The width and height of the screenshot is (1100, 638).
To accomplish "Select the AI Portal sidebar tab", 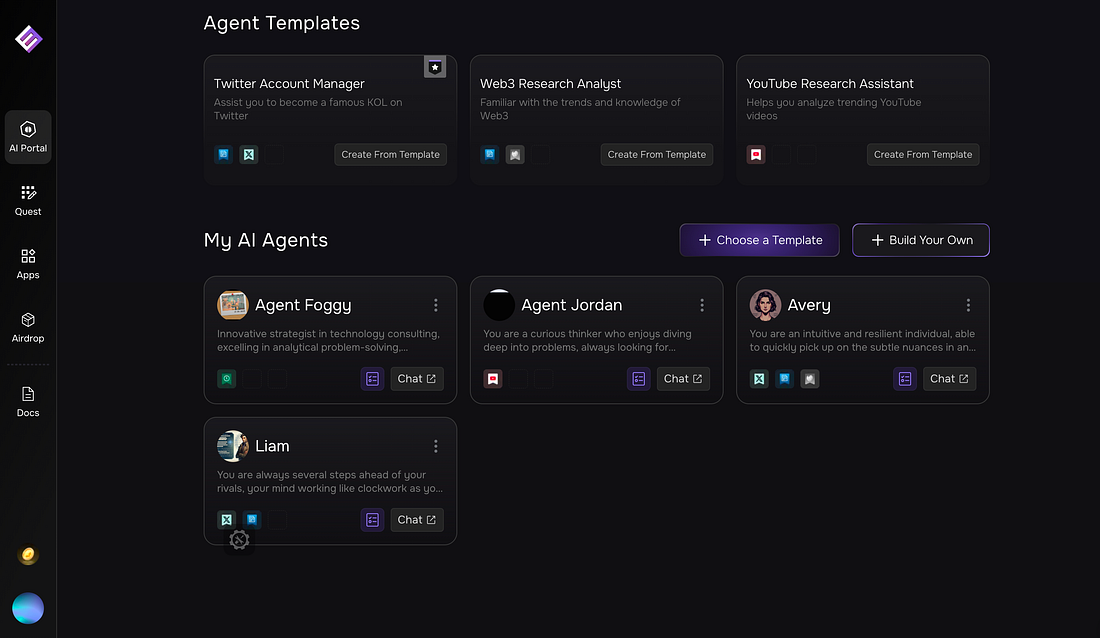I will point(28,137).
